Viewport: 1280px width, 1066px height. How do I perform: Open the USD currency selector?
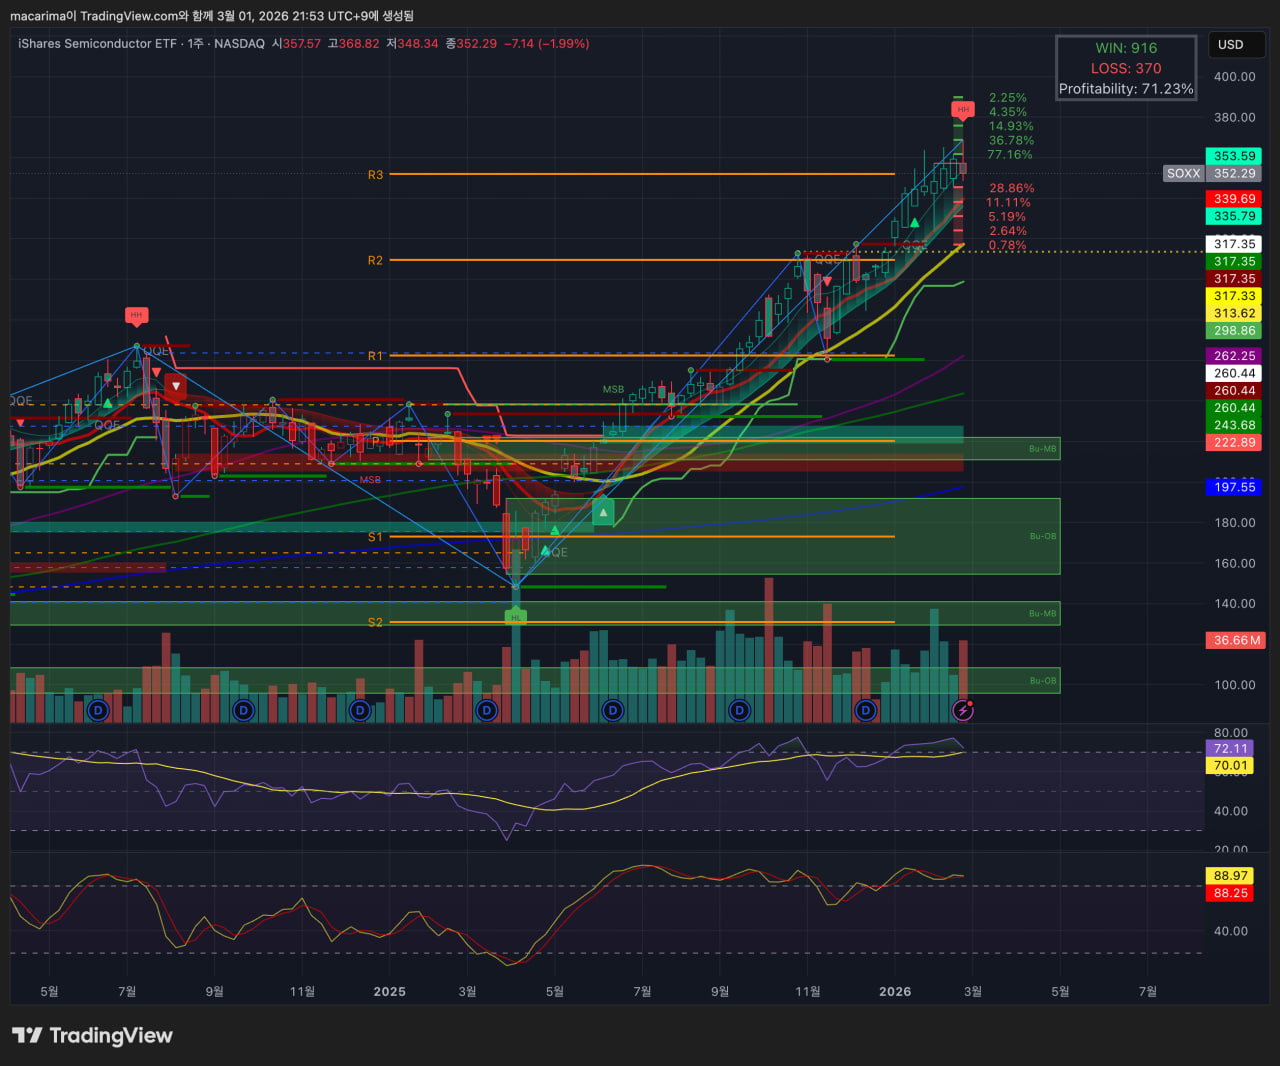point(1231,45)
